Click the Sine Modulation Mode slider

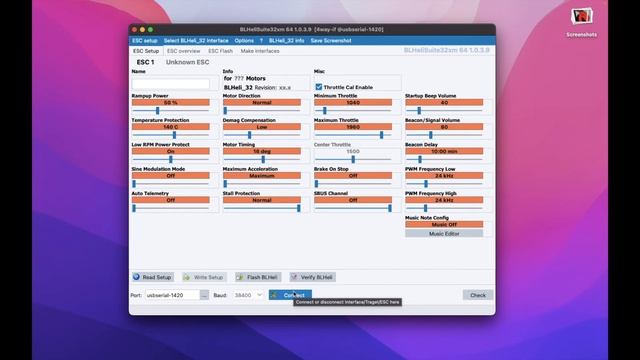pyautogui.click(x=171, y=184)
